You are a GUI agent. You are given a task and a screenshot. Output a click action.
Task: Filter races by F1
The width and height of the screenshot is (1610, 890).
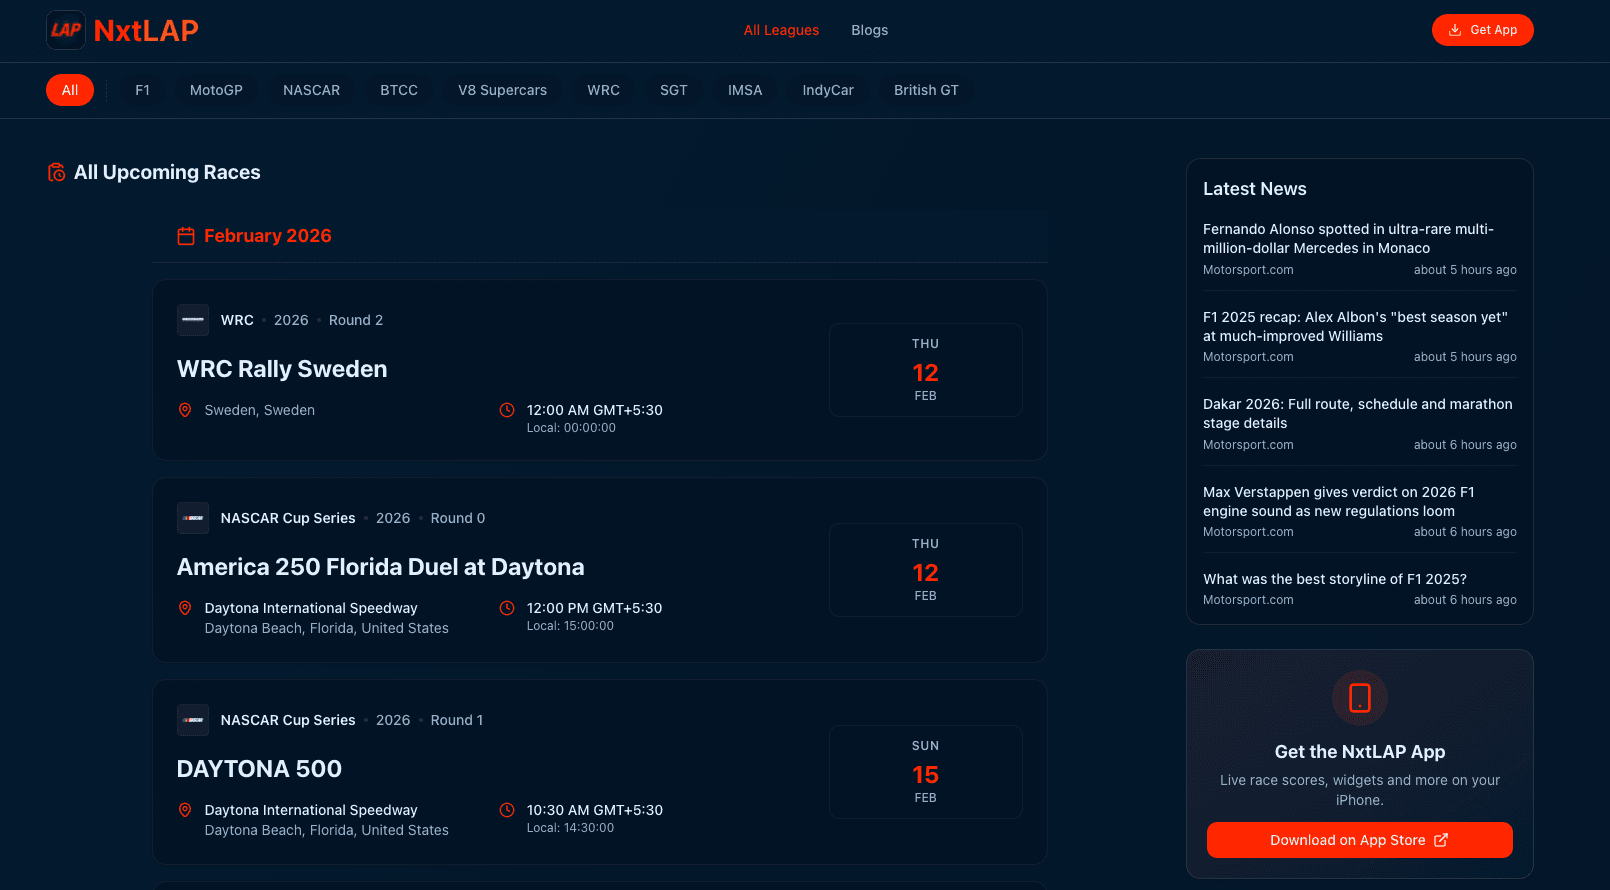point(142,90)
